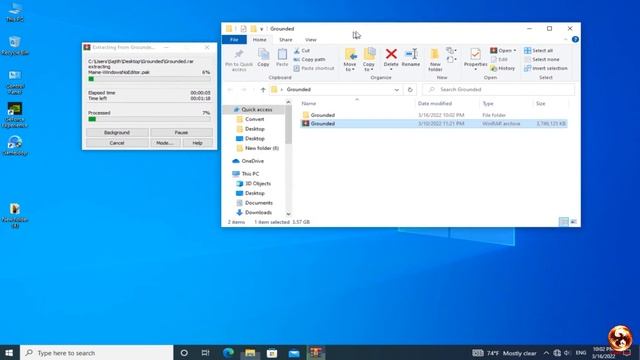The height and width of the screenshot is (360, 640).
Task: Click the Help question mark icon
Action: (575, 40)
